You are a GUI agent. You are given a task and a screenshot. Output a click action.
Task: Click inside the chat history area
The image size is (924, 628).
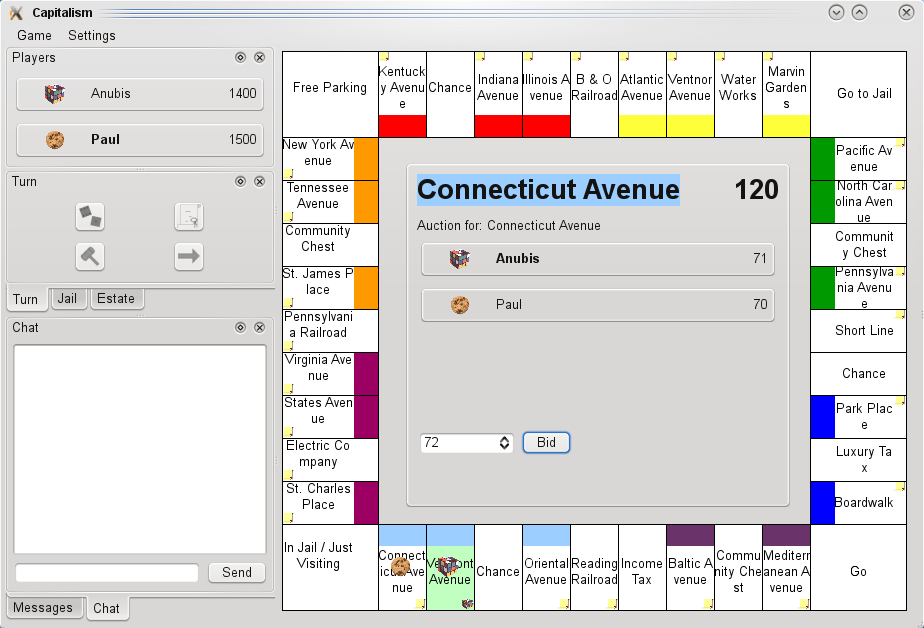click(x=140, y=449)
